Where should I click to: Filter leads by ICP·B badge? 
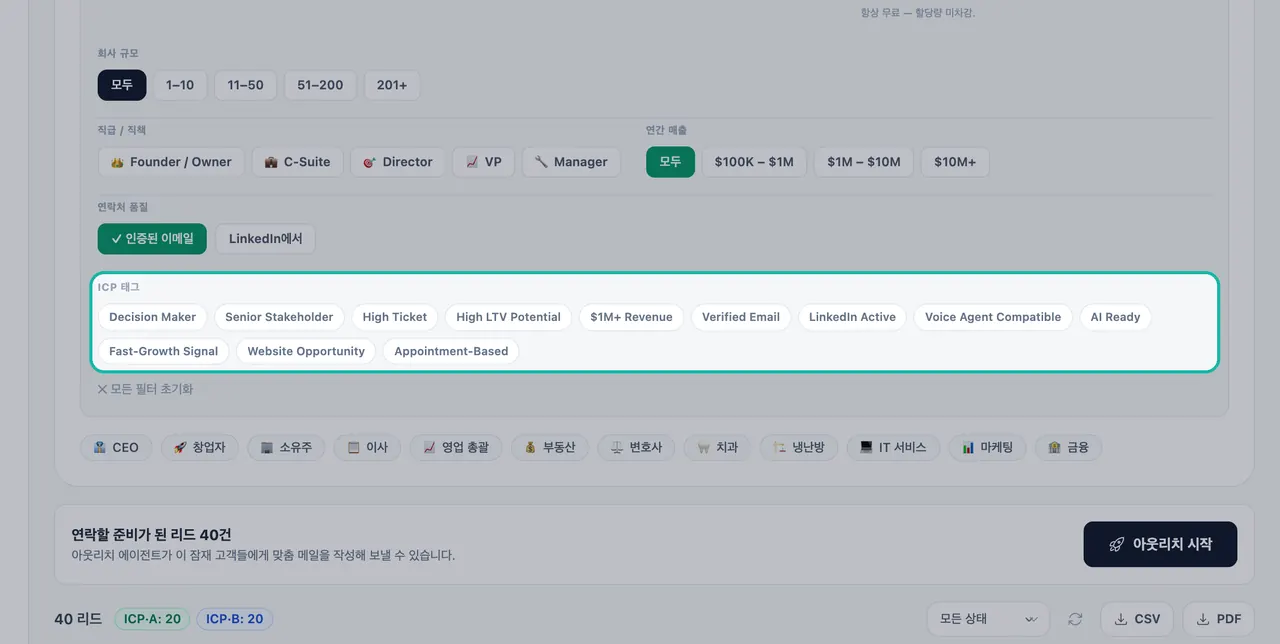(x=234, y=619)
